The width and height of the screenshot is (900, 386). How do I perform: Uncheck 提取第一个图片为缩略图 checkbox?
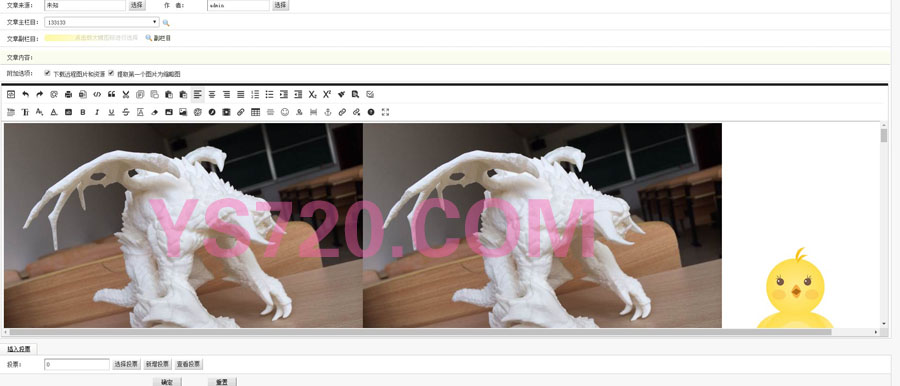pos(111,73)
